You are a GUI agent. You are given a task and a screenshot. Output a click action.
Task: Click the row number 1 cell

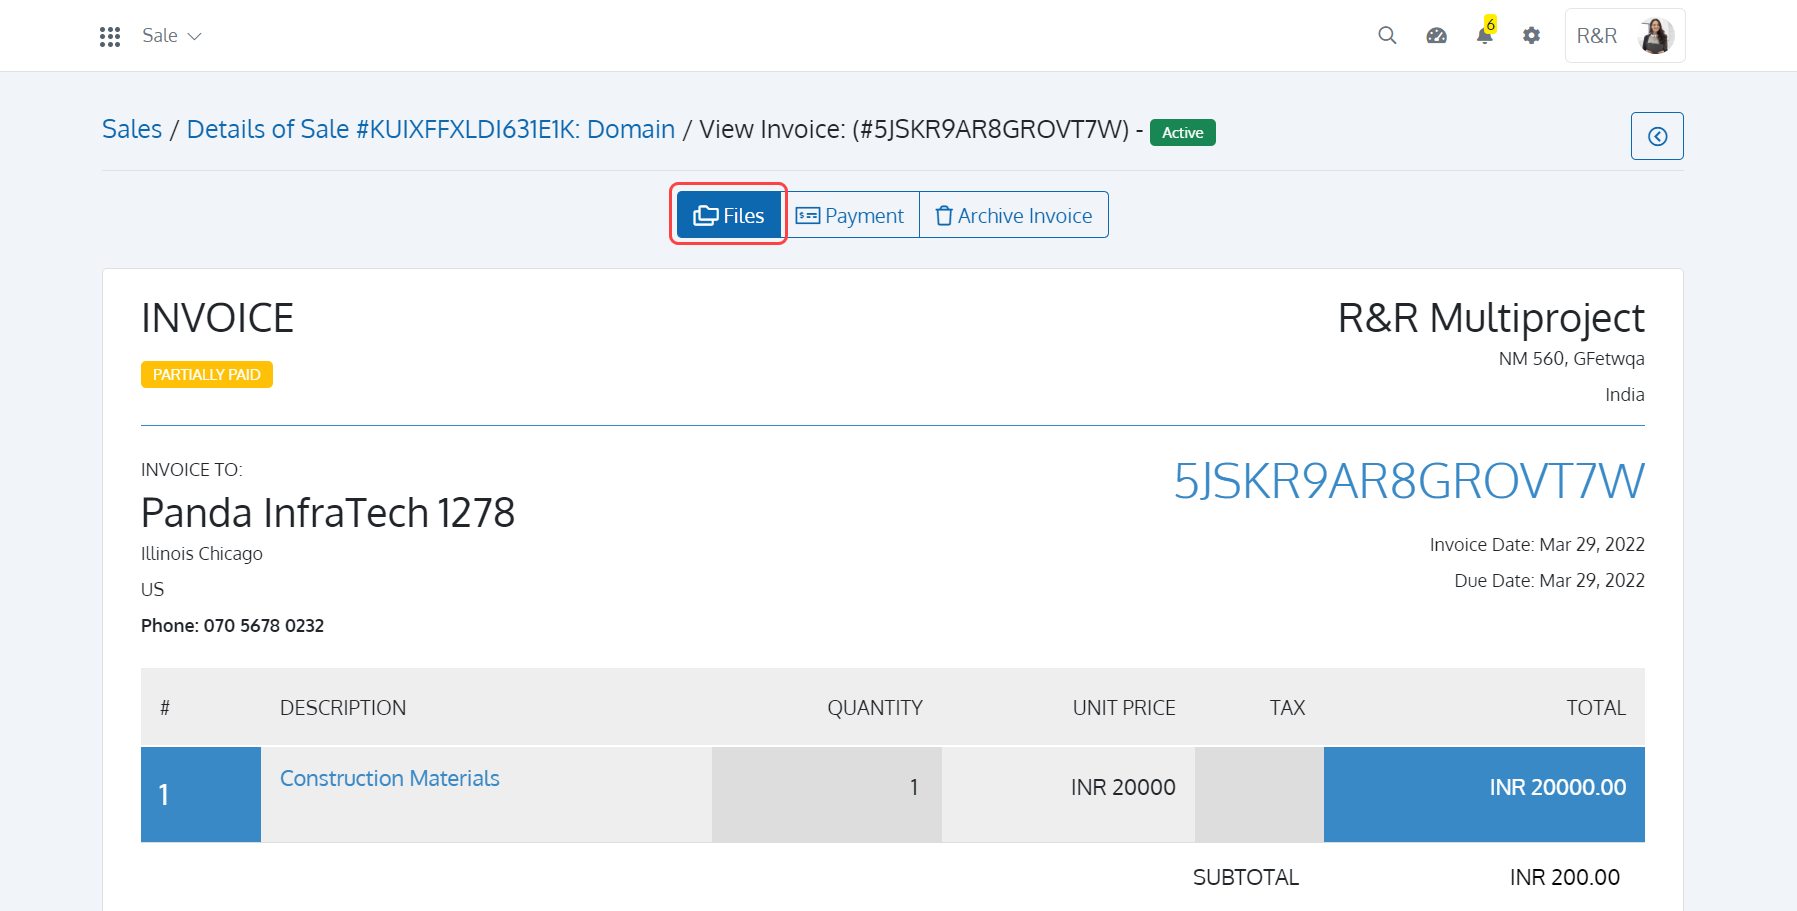(x=201, y=794)
